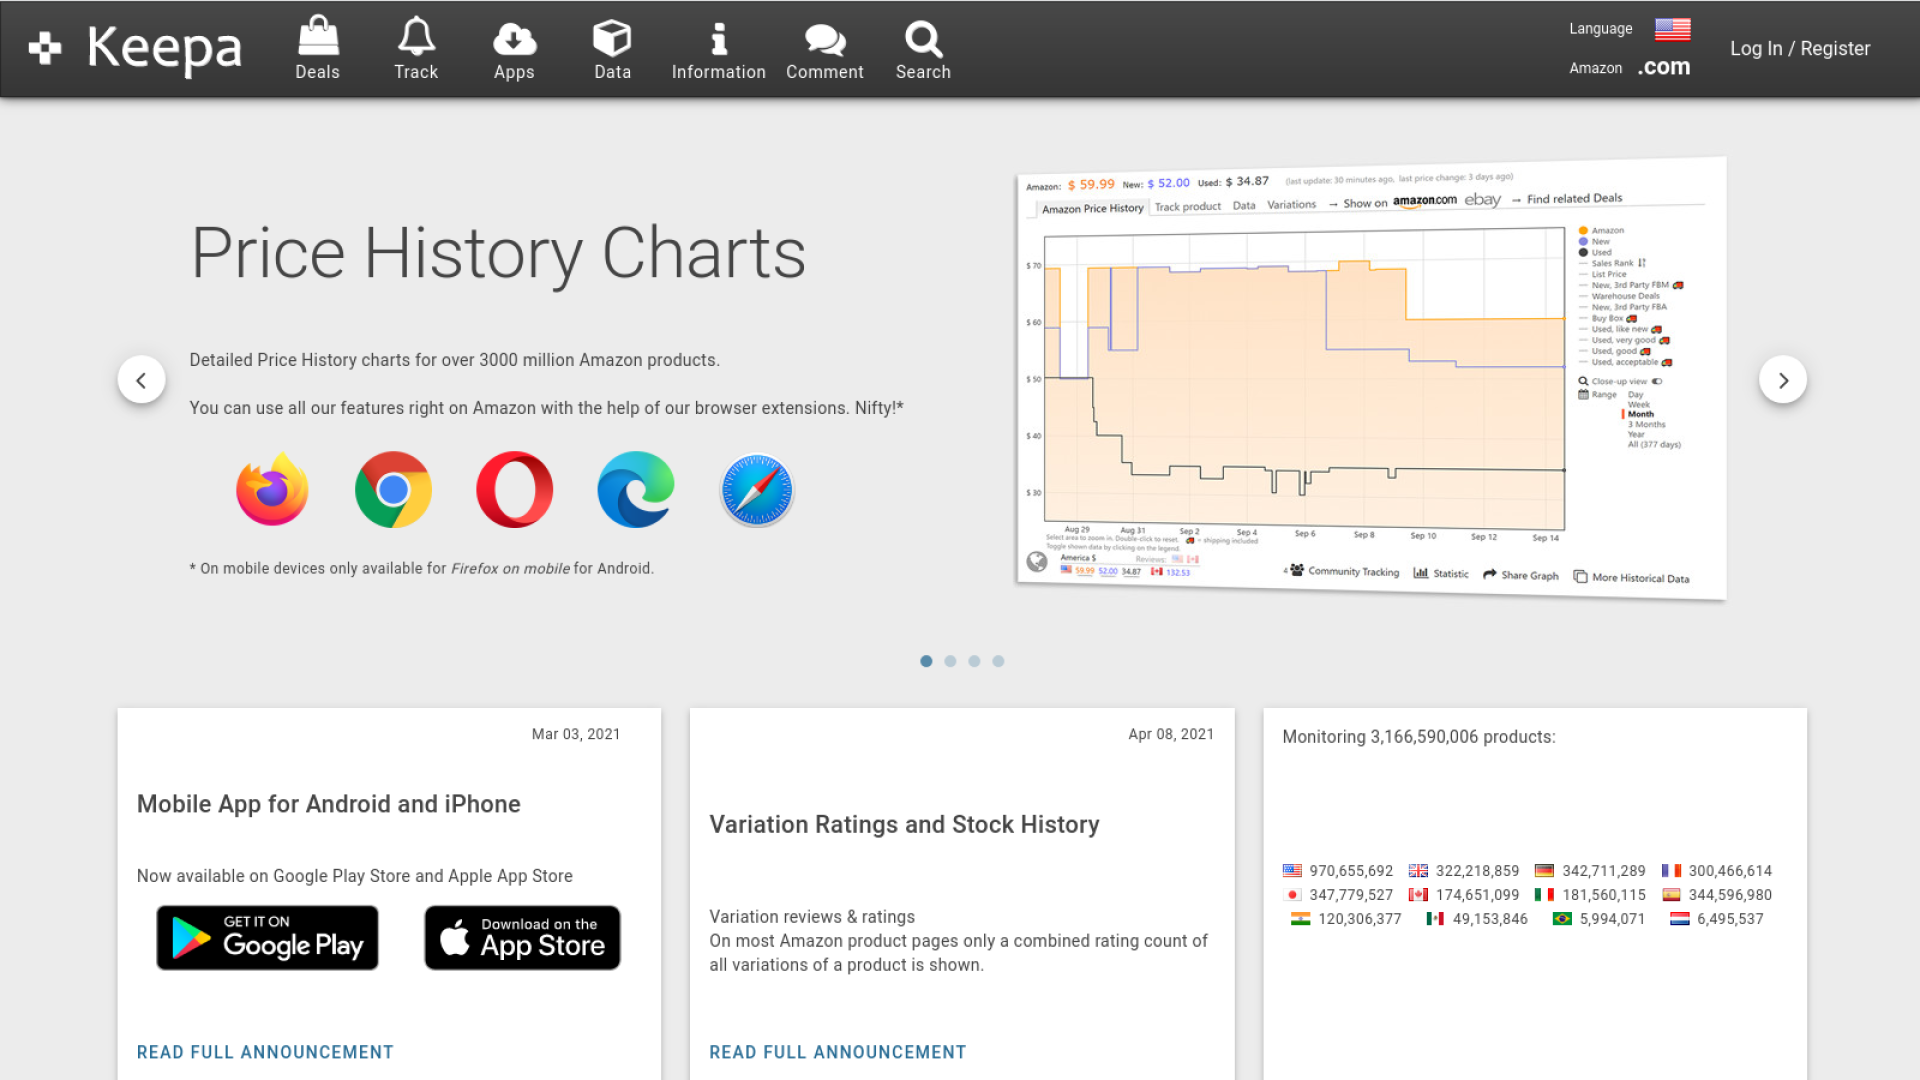
Task: Select the second carousel pagination dot
Action: coord(950,661)
